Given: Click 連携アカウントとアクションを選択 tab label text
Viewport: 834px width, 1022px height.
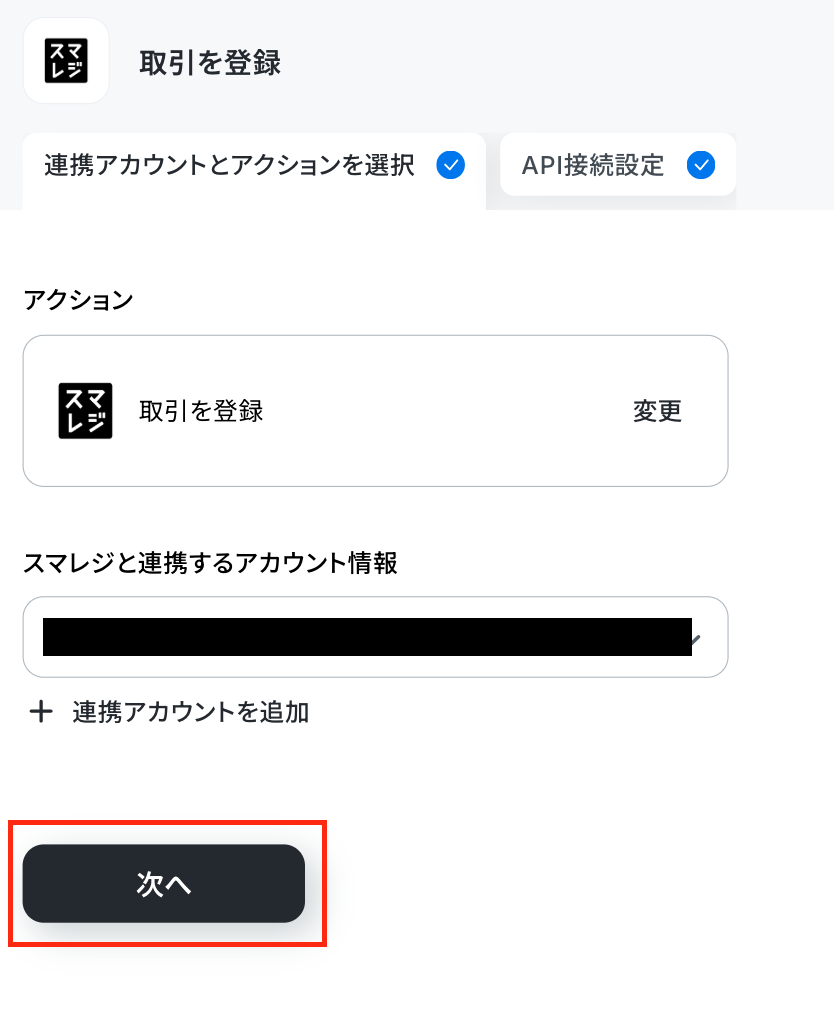Looking at the screenshot, I should coord(229,166).
